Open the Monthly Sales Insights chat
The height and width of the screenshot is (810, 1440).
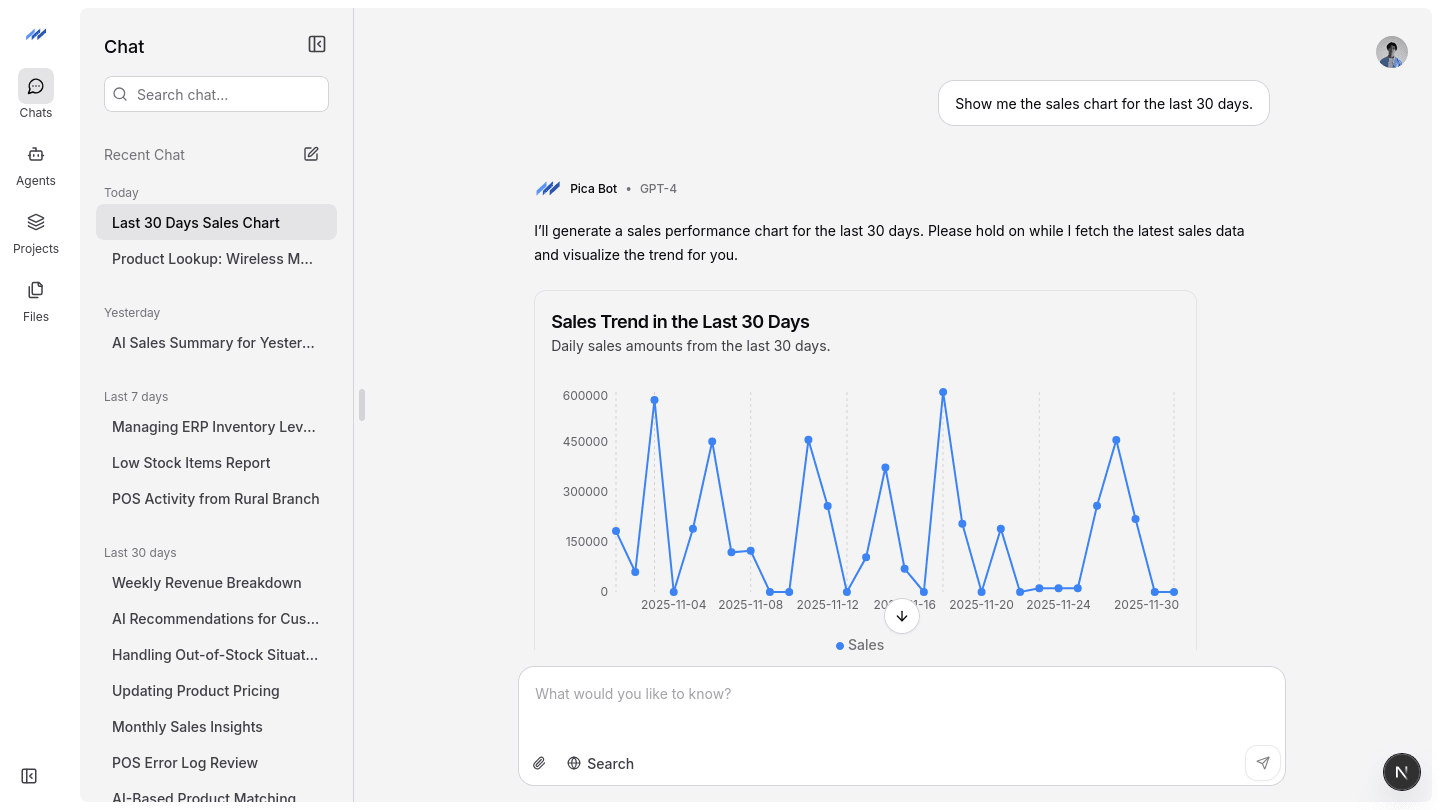pyautogui.click(x=216, y=726)
